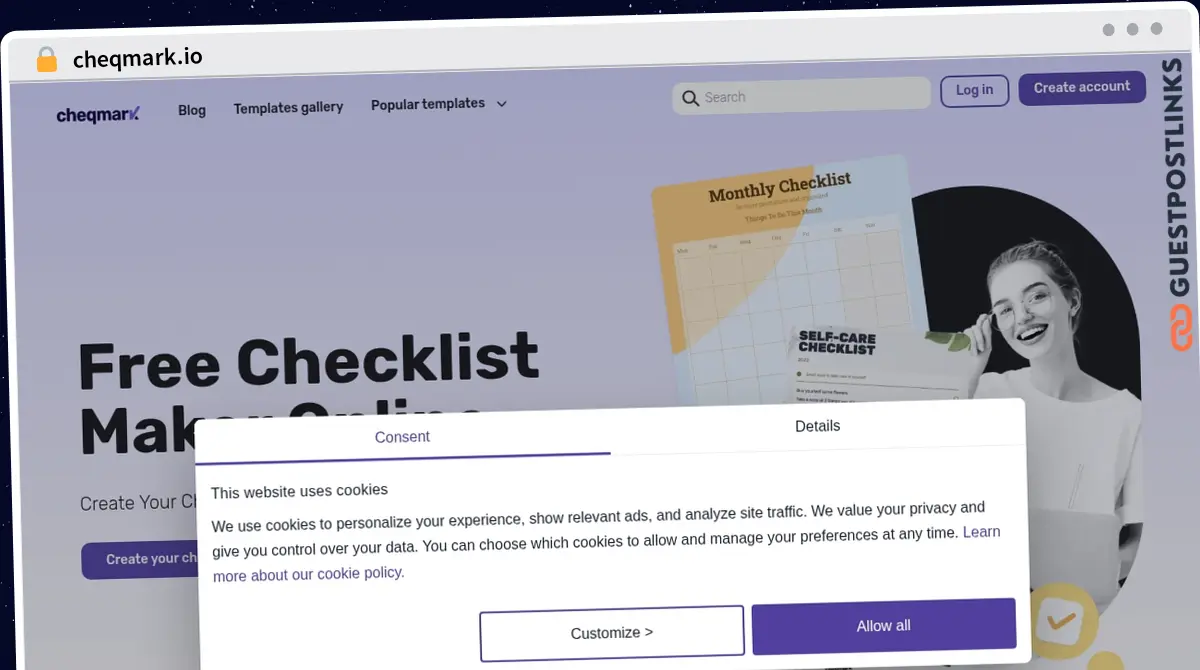Click the orange GuestPostLinks chain icon
Screen dimensions: 1200x670
pos(1182,329)
